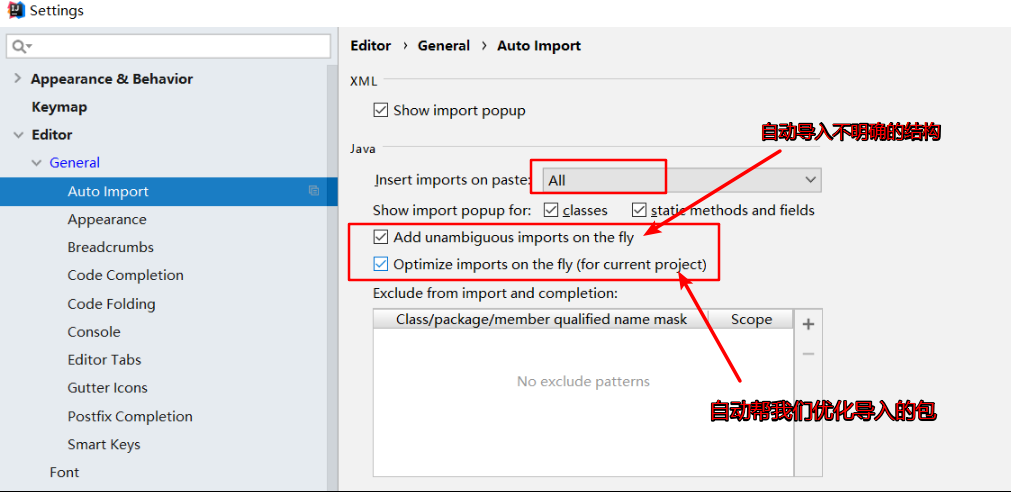1011x492 pixels.
Task: Click the XML section heading
Action: (364, 81)
